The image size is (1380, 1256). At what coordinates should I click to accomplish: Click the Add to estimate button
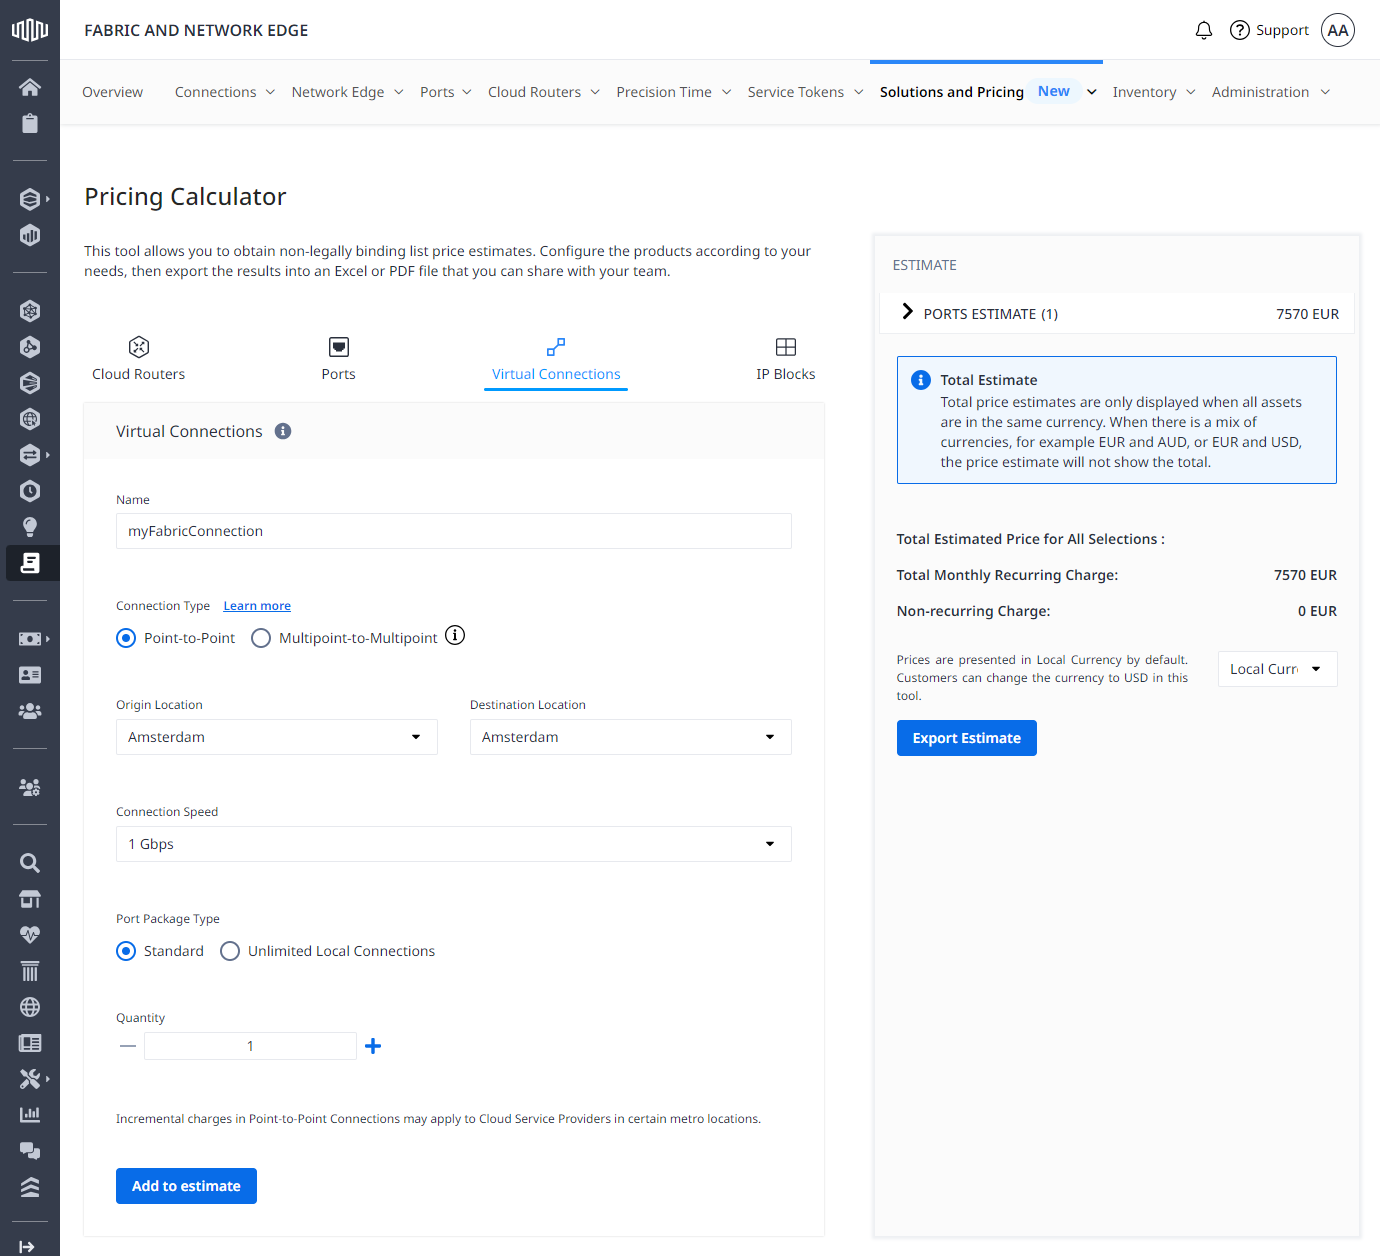tap(186, 1186)
